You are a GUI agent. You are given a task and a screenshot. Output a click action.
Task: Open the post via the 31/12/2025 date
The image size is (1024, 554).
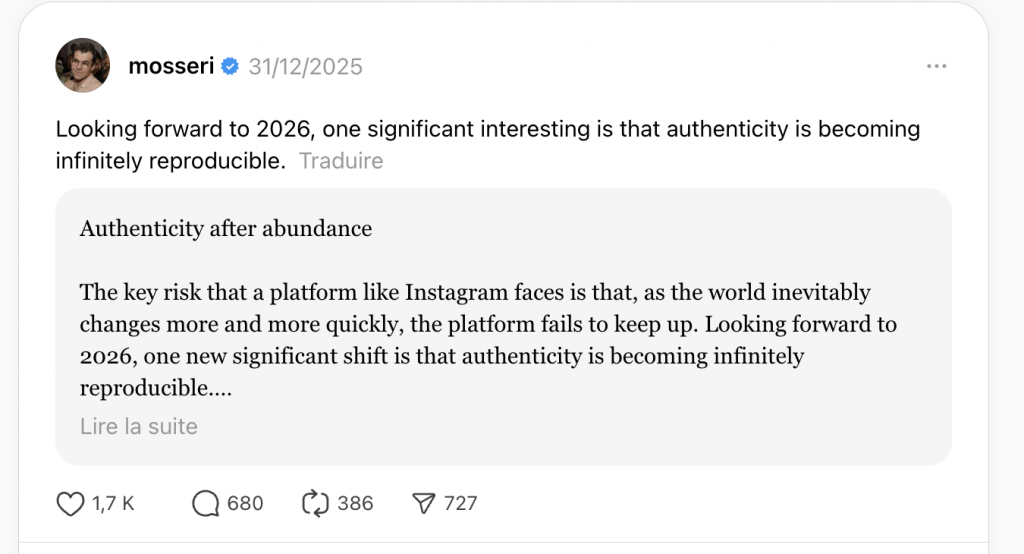(x=305, y=67)
